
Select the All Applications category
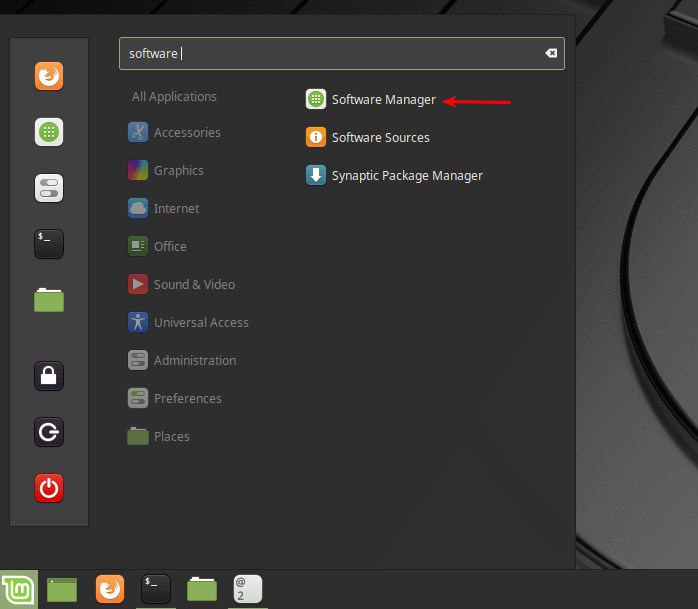pyautogui.click(x=174, y=97)
